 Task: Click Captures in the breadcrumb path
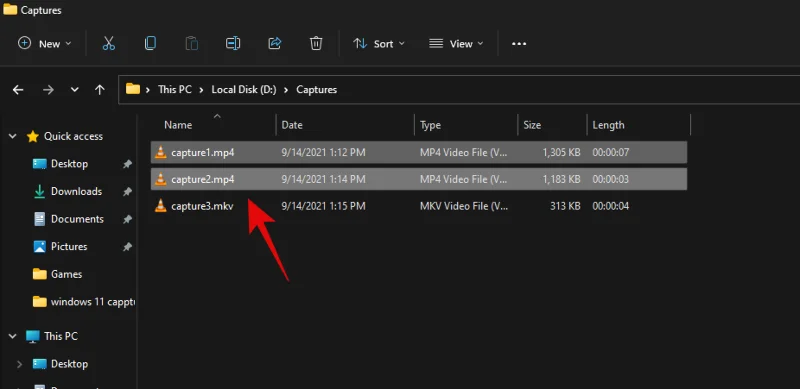316,89
